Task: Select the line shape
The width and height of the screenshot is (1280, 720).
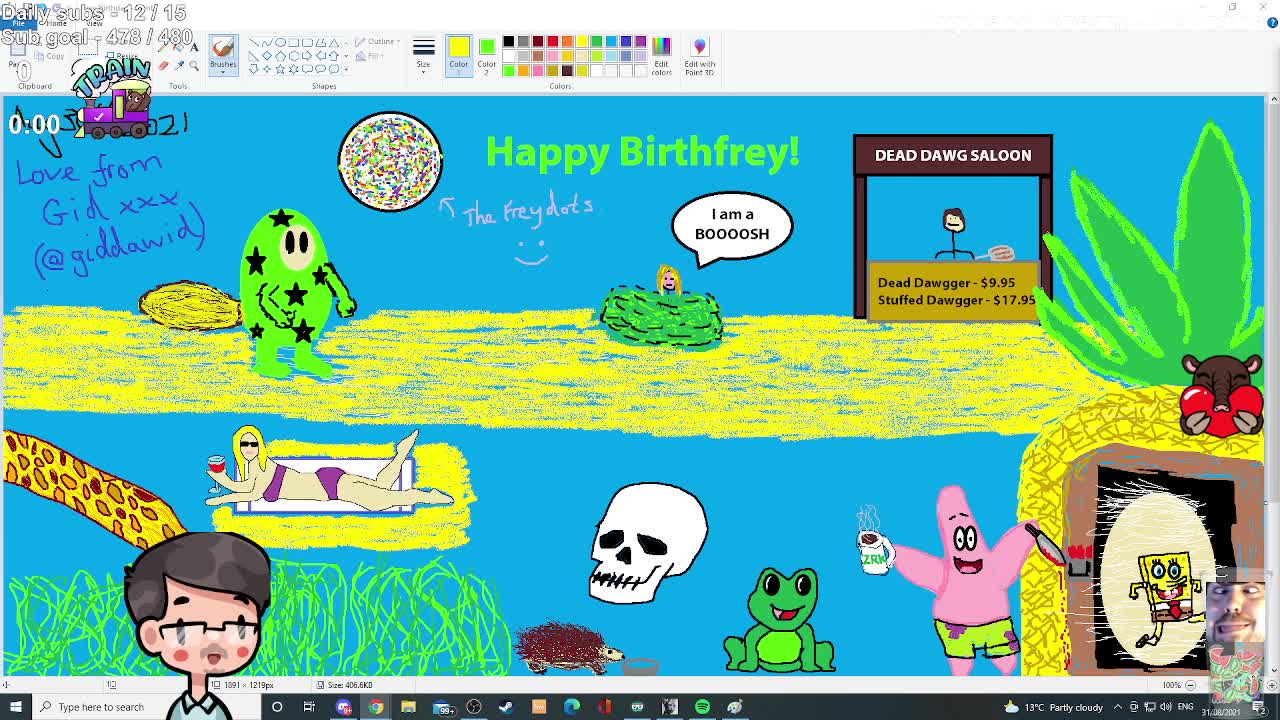Action: click(x=254, y=43)
